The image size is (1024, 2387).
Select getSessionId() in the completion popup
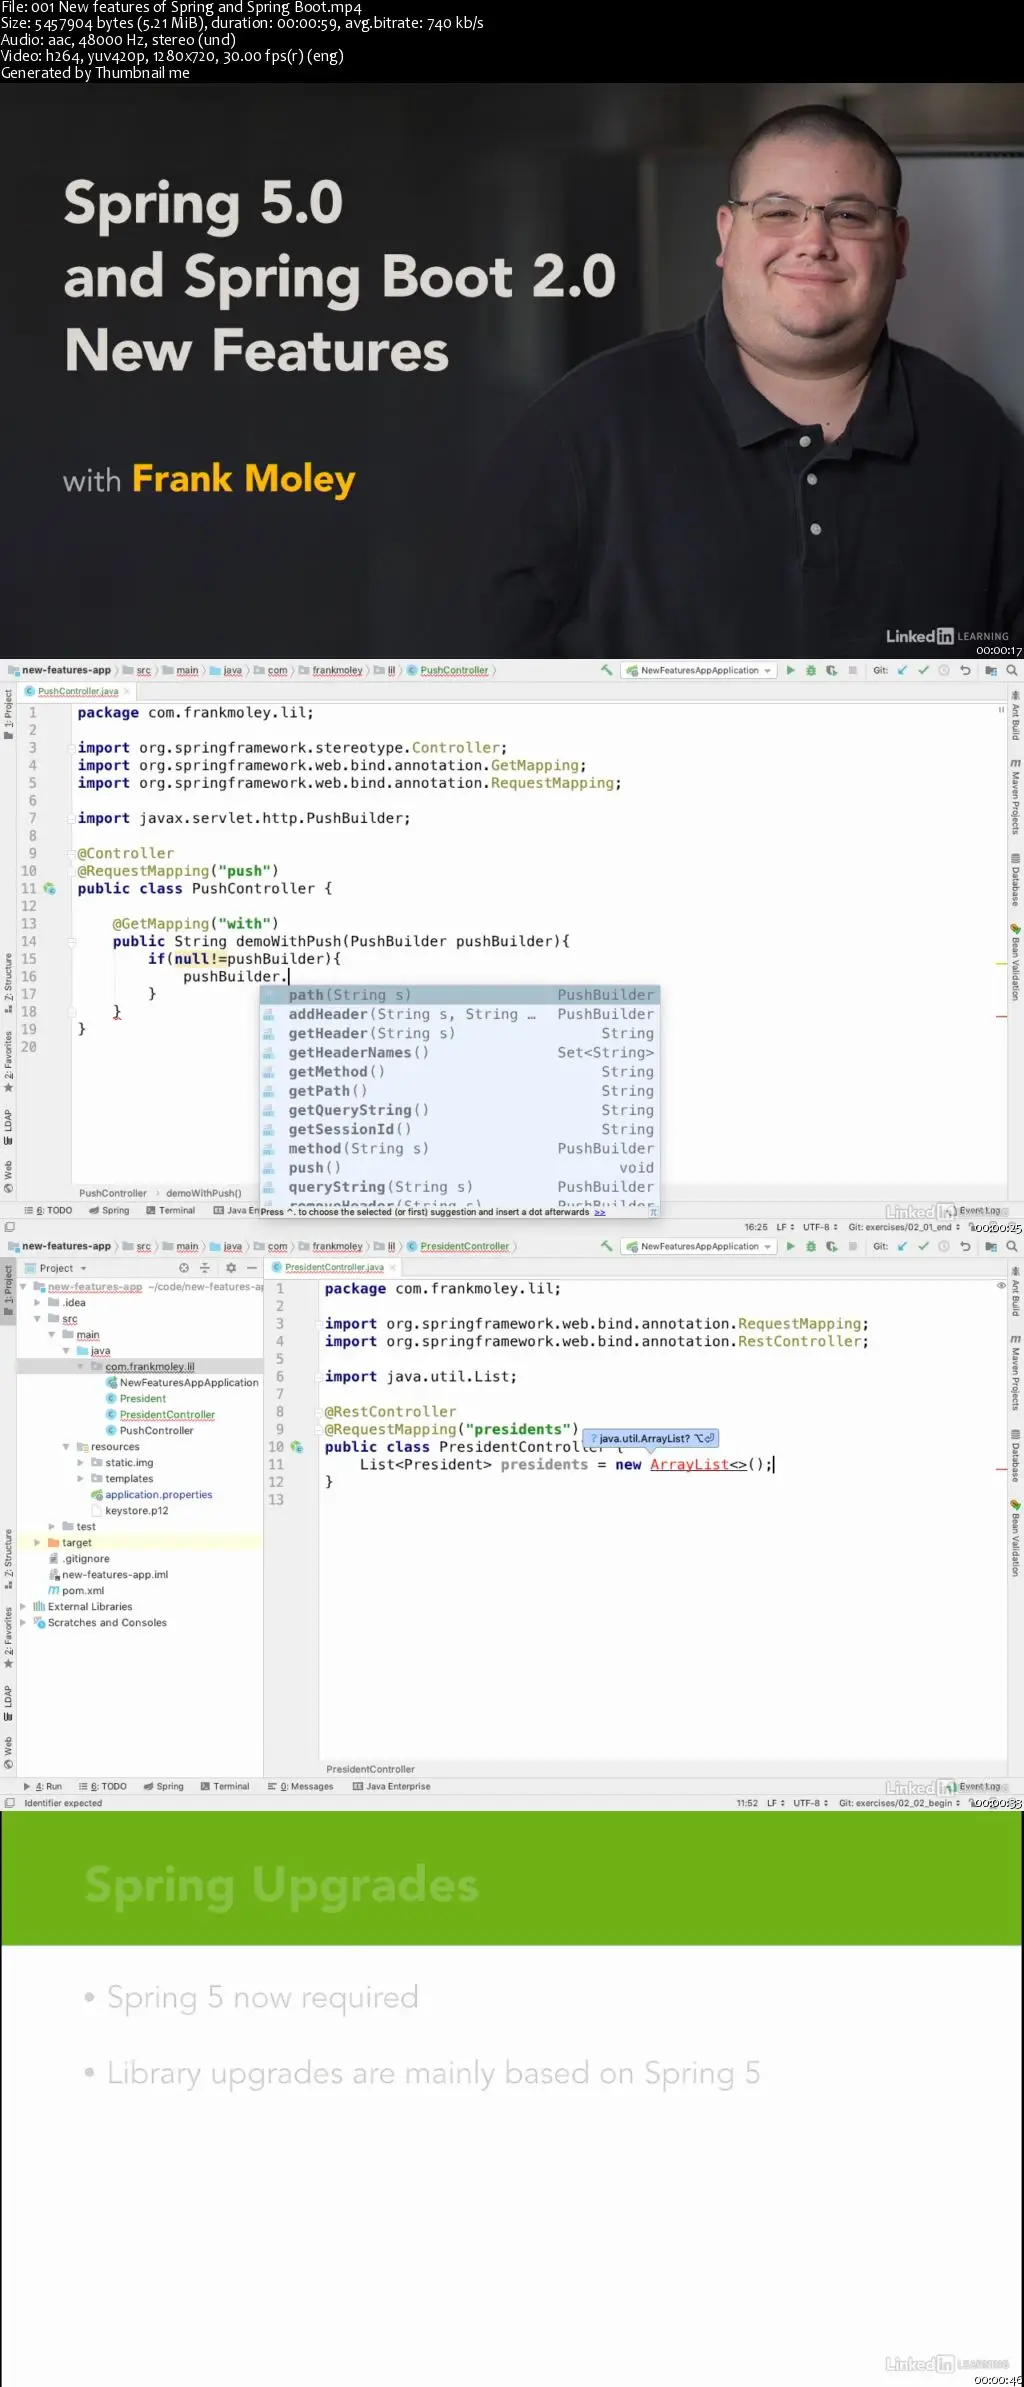[460, 1129]
